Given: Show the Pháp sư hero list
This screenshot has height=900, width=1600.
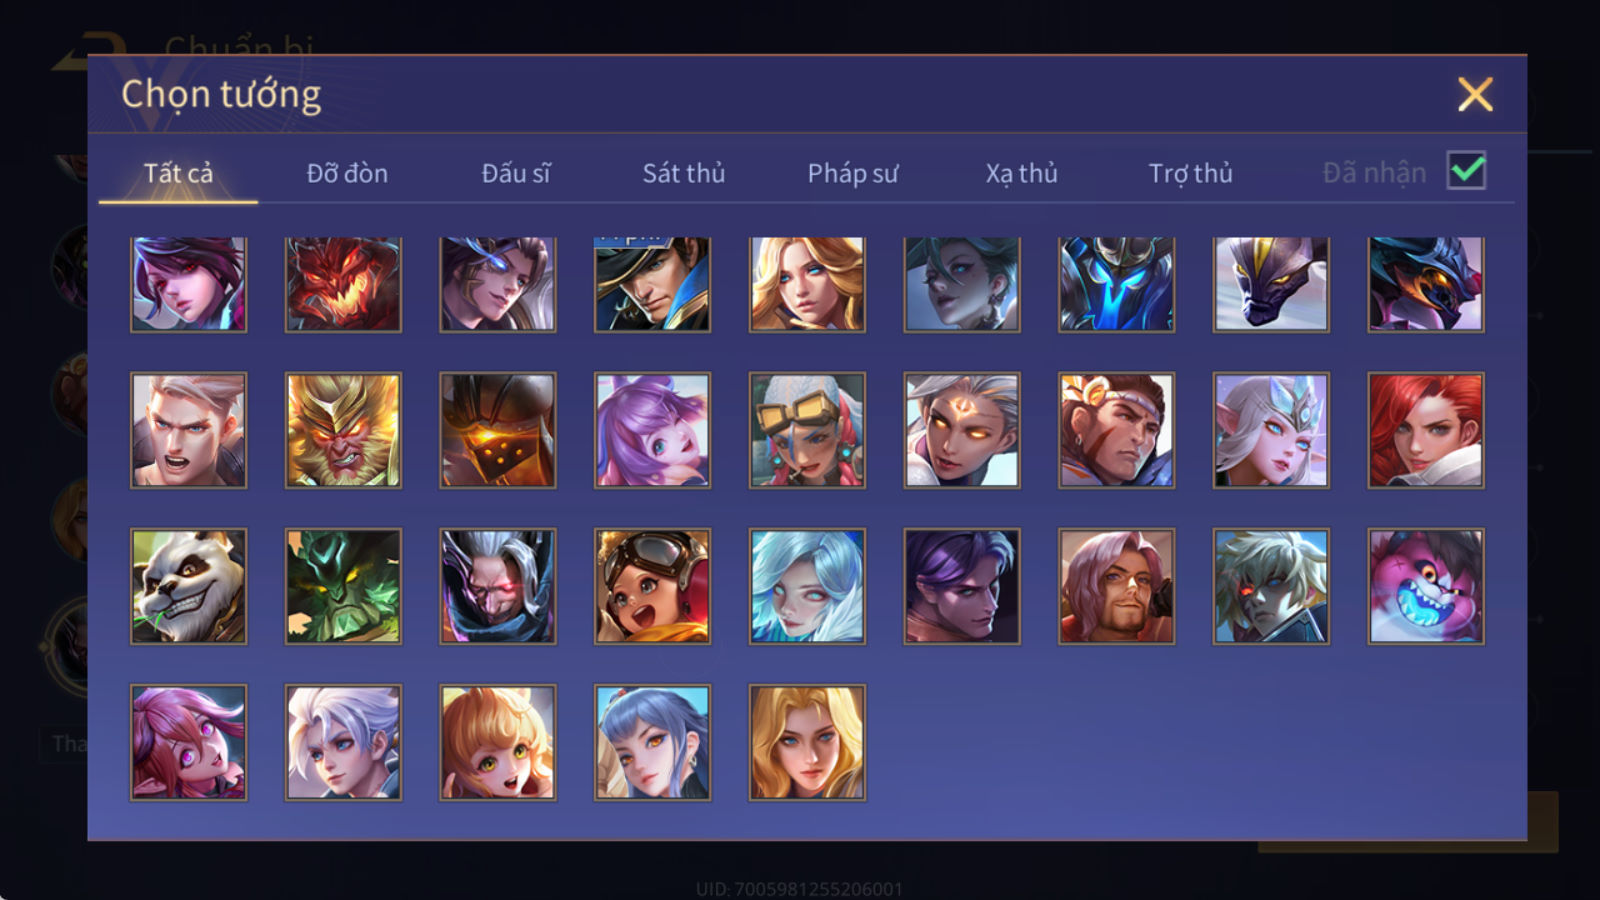Looking at the screenshot, I should pos(853,173).
